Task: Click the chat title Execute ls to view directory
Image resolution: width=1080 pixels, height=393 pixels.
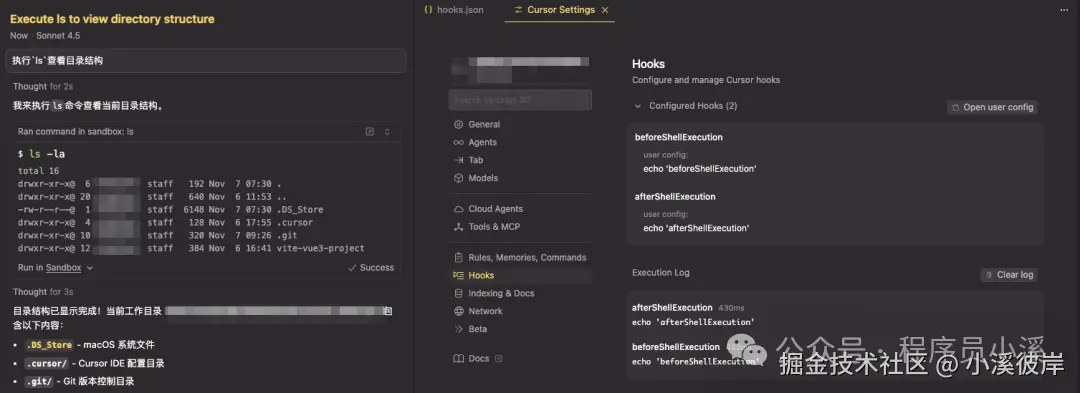Action: point(112,19)
